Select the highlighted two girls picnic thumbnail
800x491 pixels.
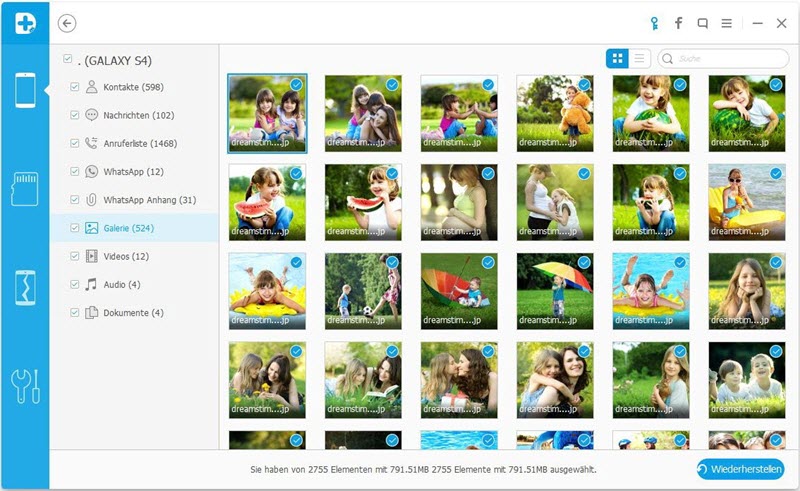[x=267, y=113]
